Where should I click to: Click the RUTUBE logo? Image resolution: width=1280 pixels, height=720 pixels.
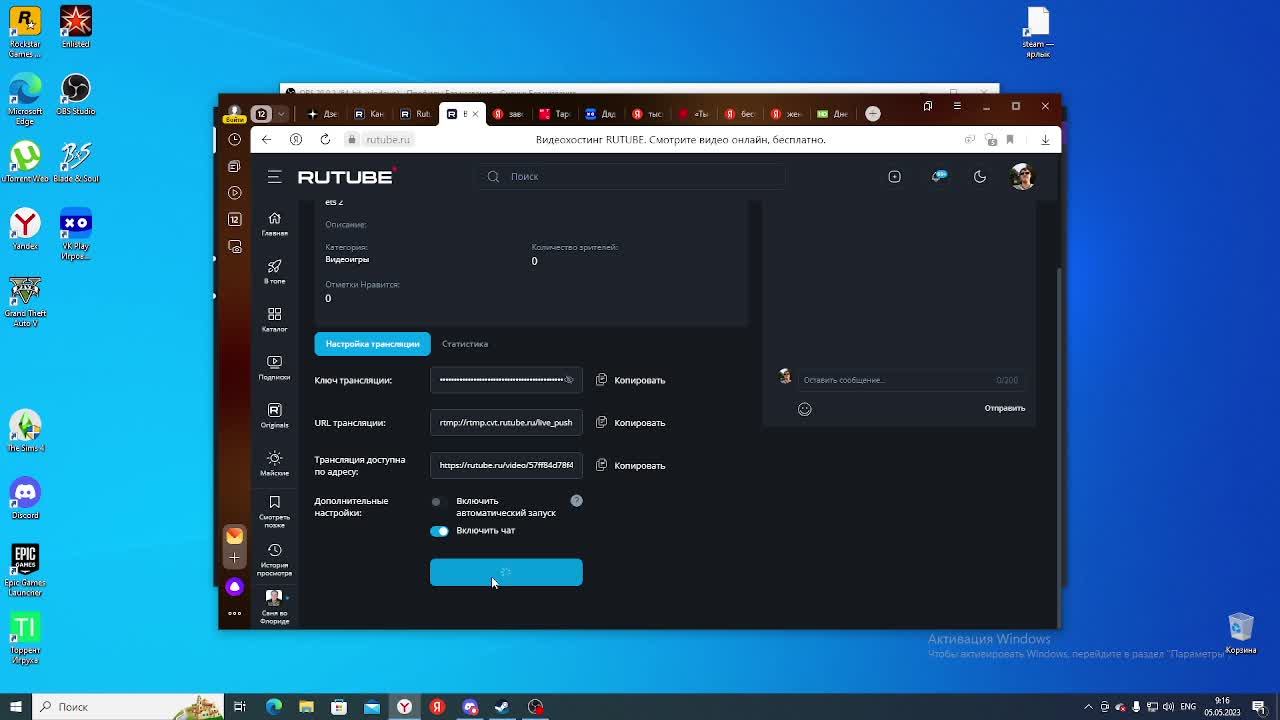click(346, 177)
